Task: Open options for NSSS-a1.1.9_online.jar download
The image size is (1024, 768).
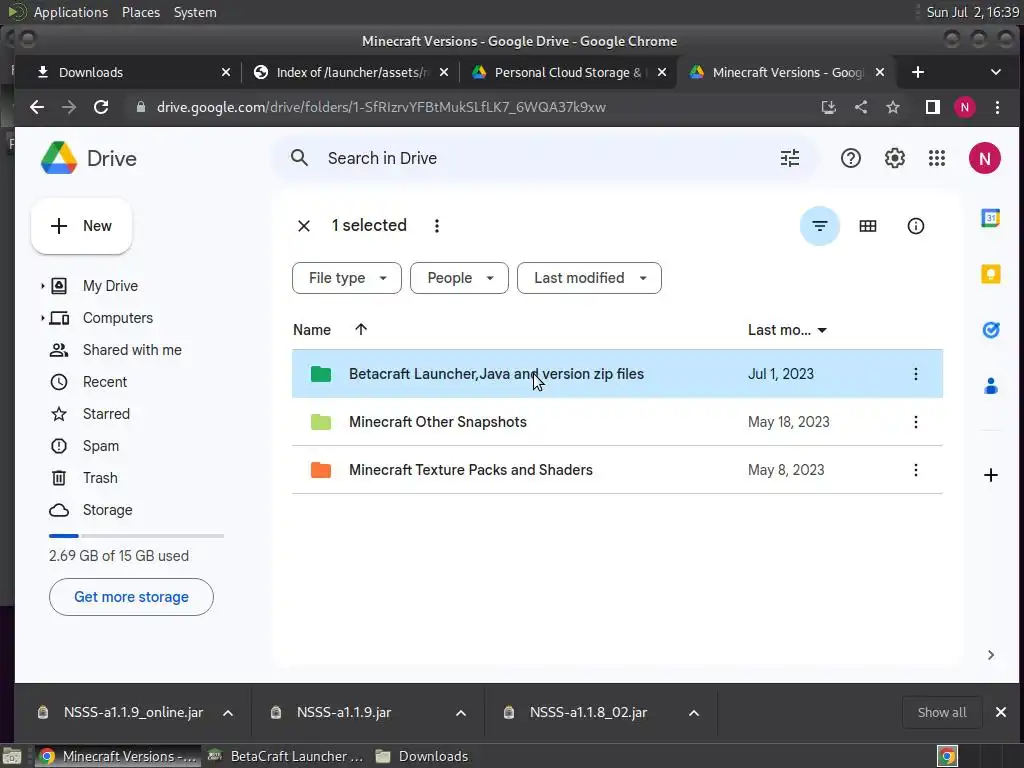Action: pos(228,713)
